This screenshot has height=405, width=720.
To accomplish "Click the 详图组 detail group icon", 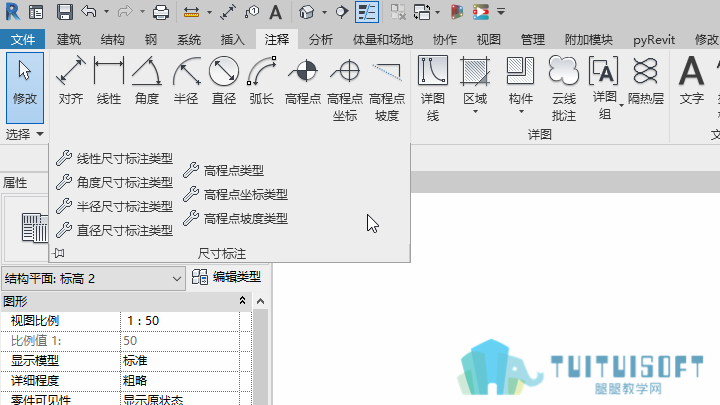I will [604, 71].
